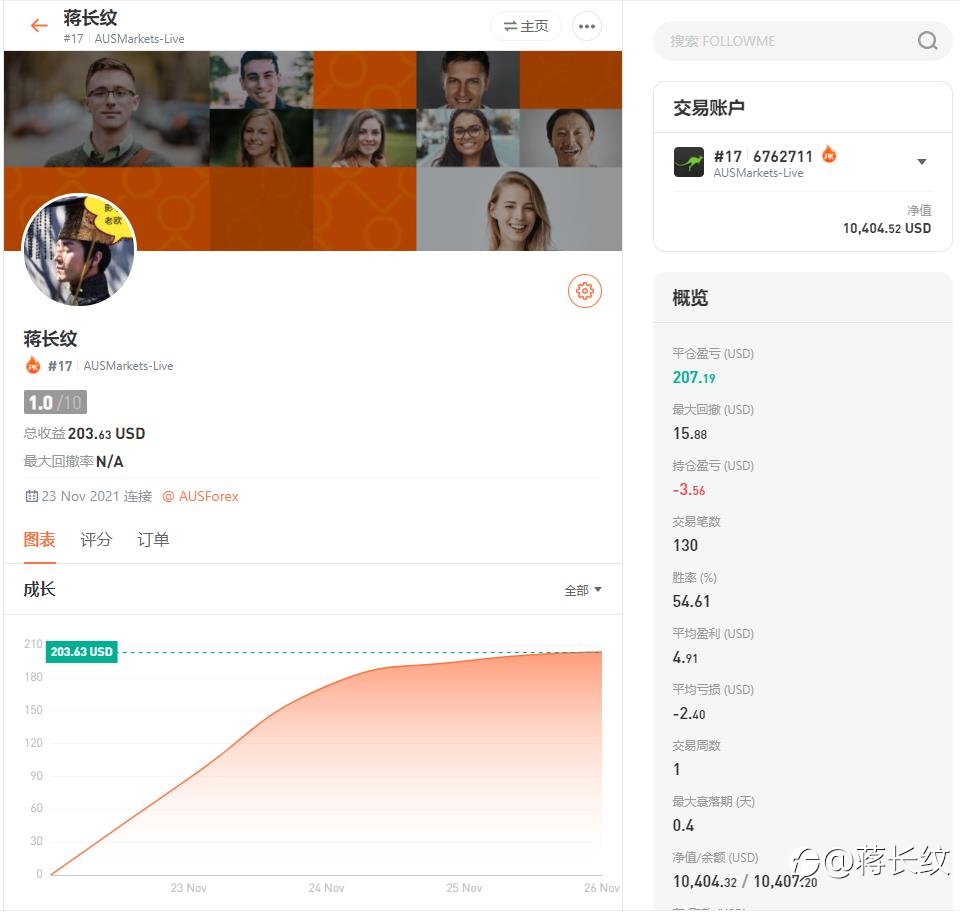Click the flame badge beside #17 under name
960x915 pixels.
(x=33, y=366)
